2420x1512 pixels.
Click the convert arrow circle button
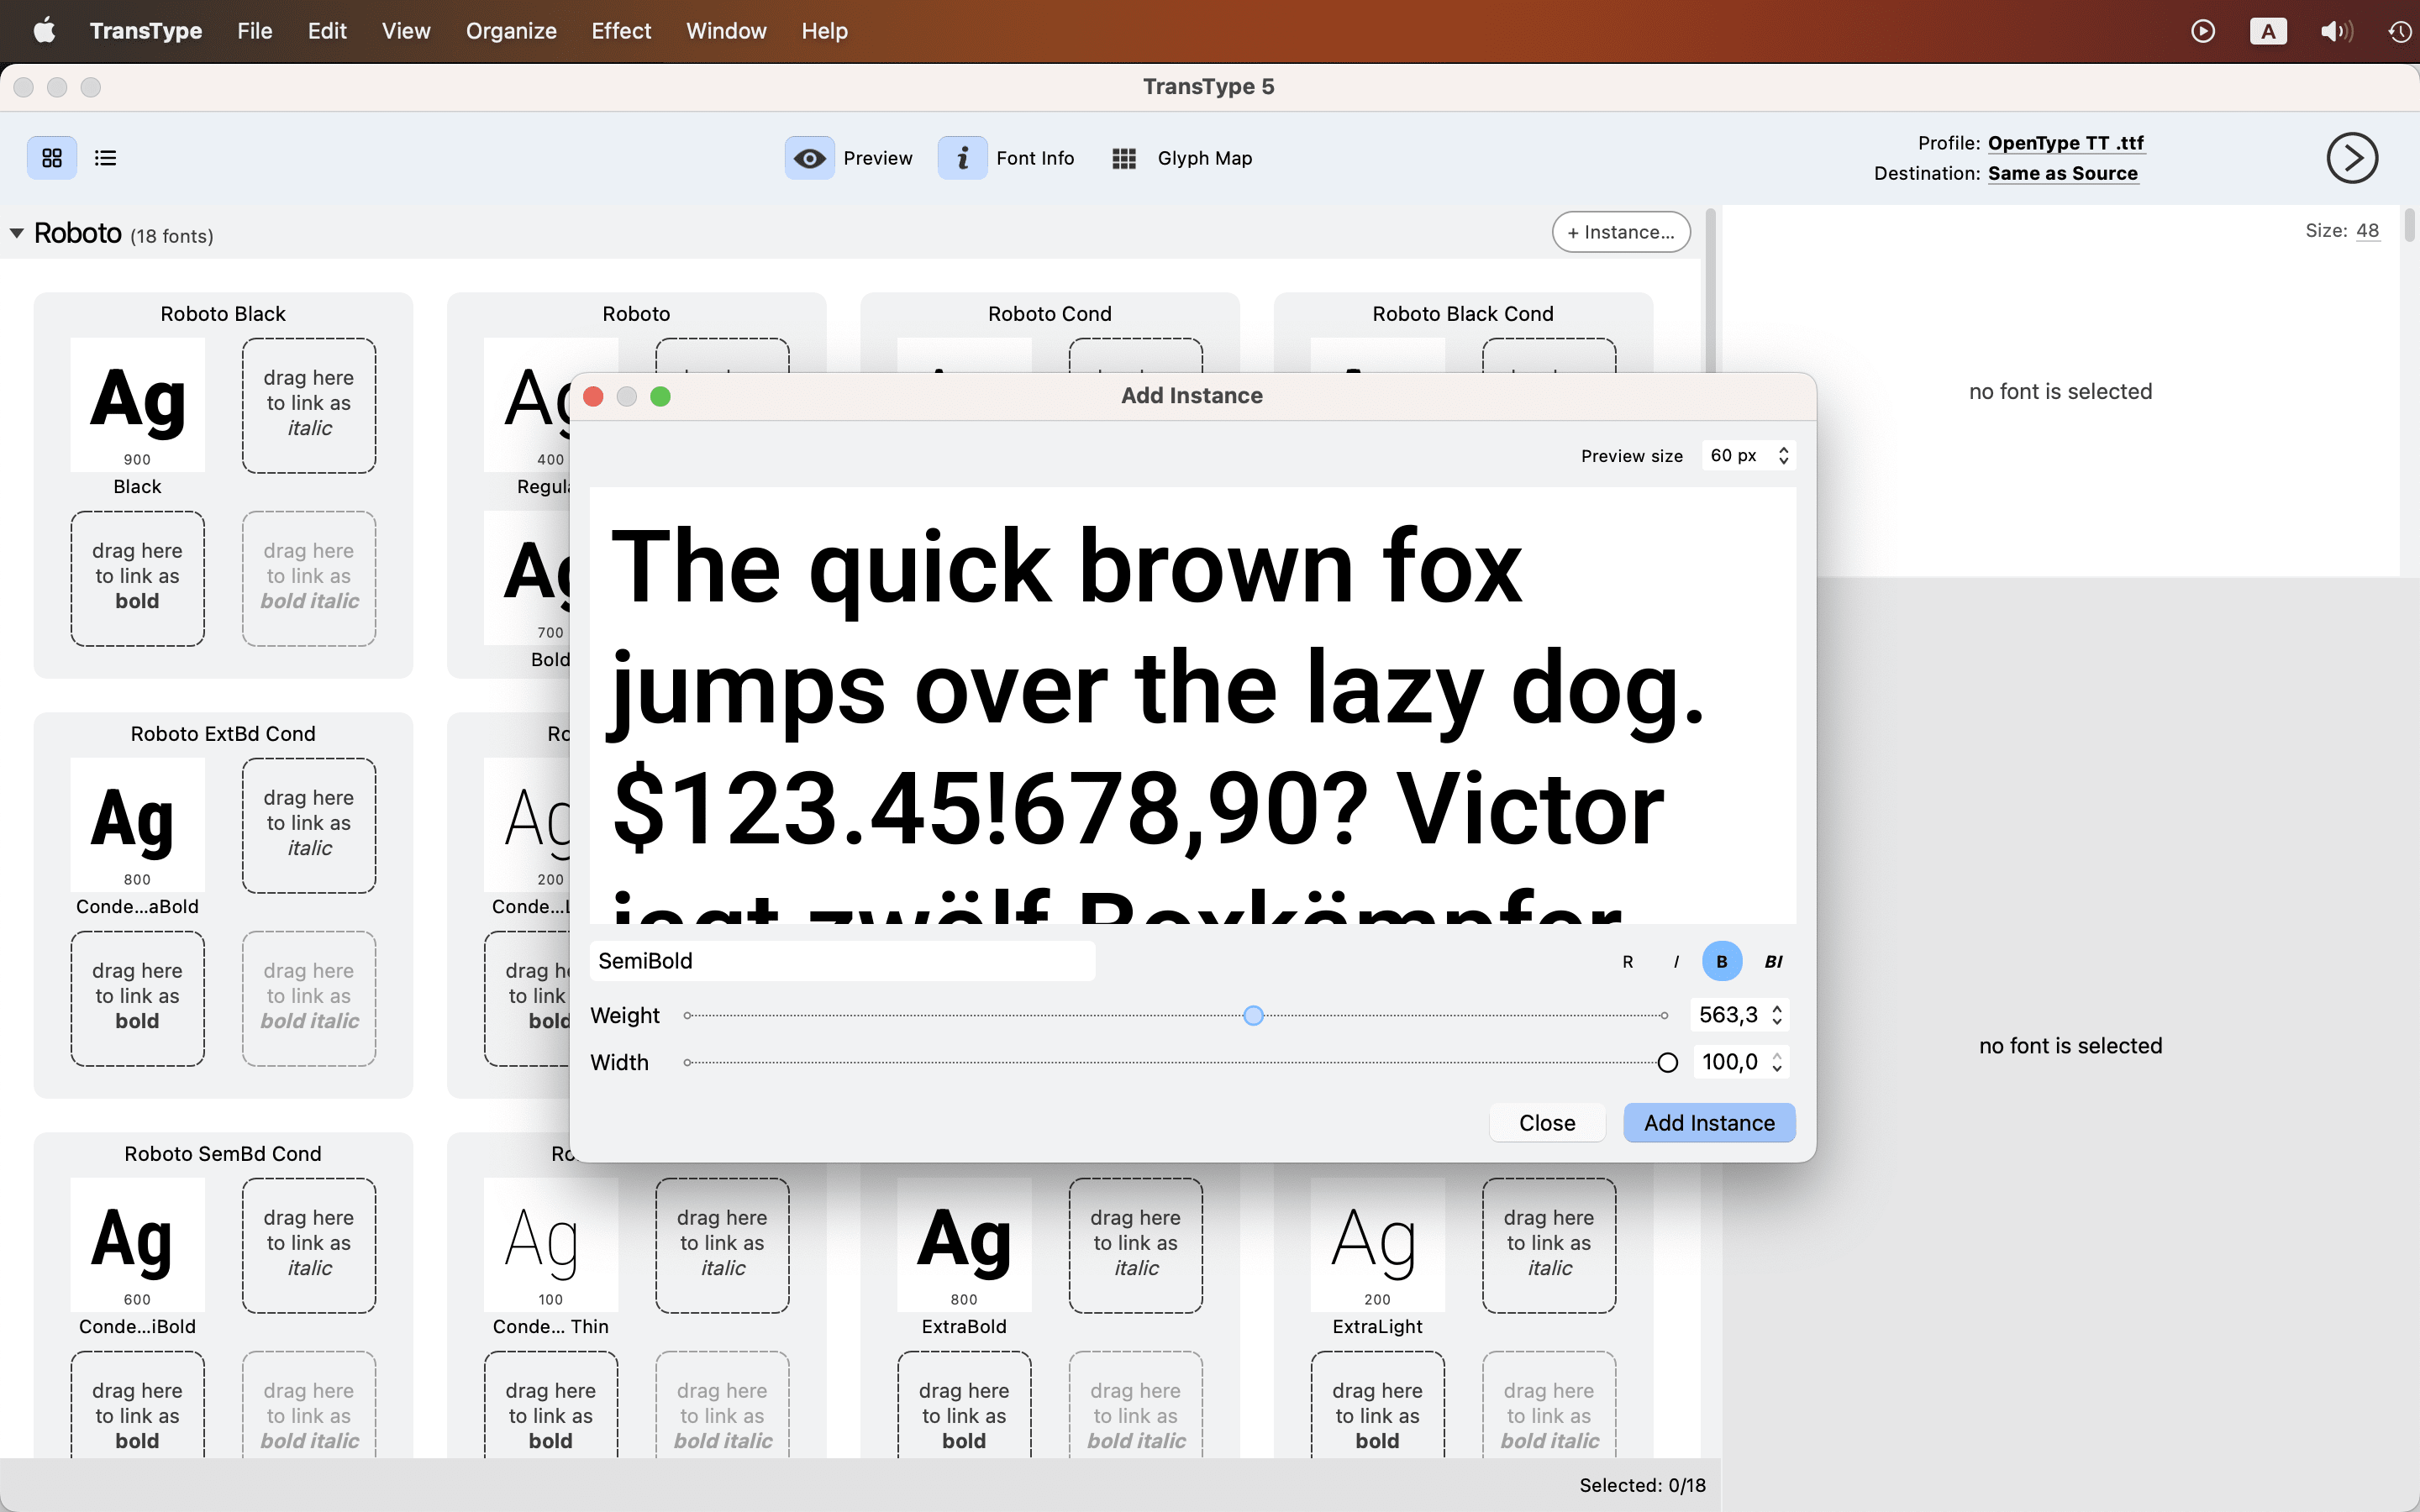(x=2351, y=158)
